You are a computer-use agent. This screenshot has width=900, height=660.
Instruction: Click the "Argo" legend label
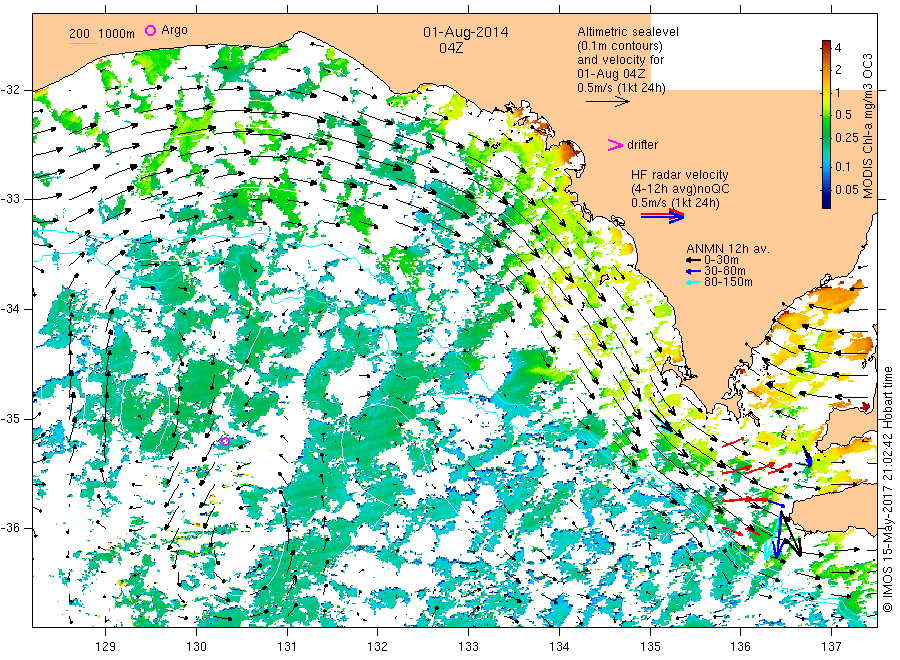click(174, 30)
